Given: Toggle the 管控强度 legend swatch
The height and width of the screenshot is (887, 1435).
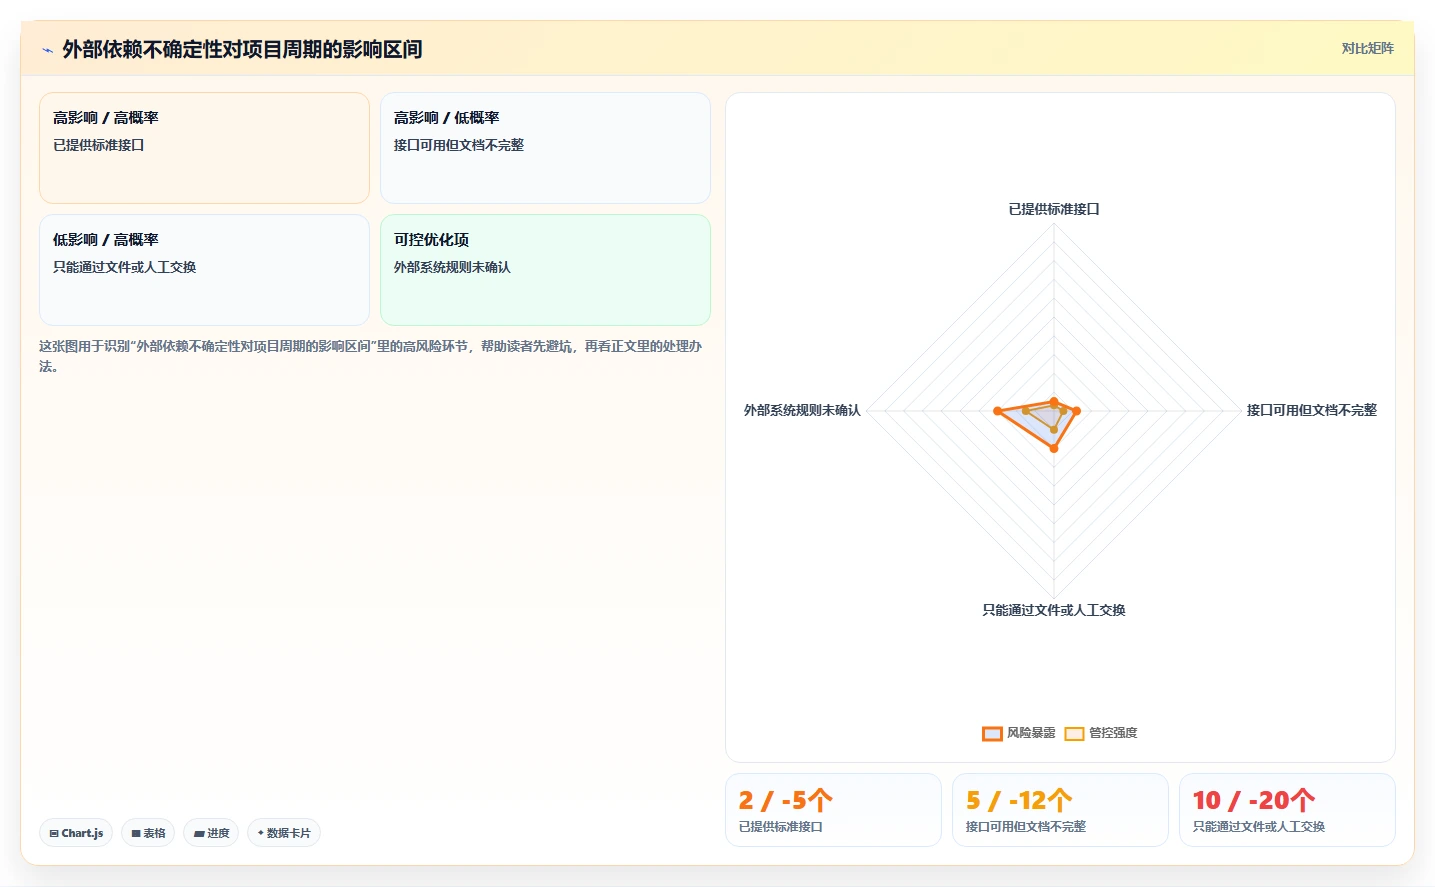Looking at the screenshot, I should click(x=1074, y=733).
